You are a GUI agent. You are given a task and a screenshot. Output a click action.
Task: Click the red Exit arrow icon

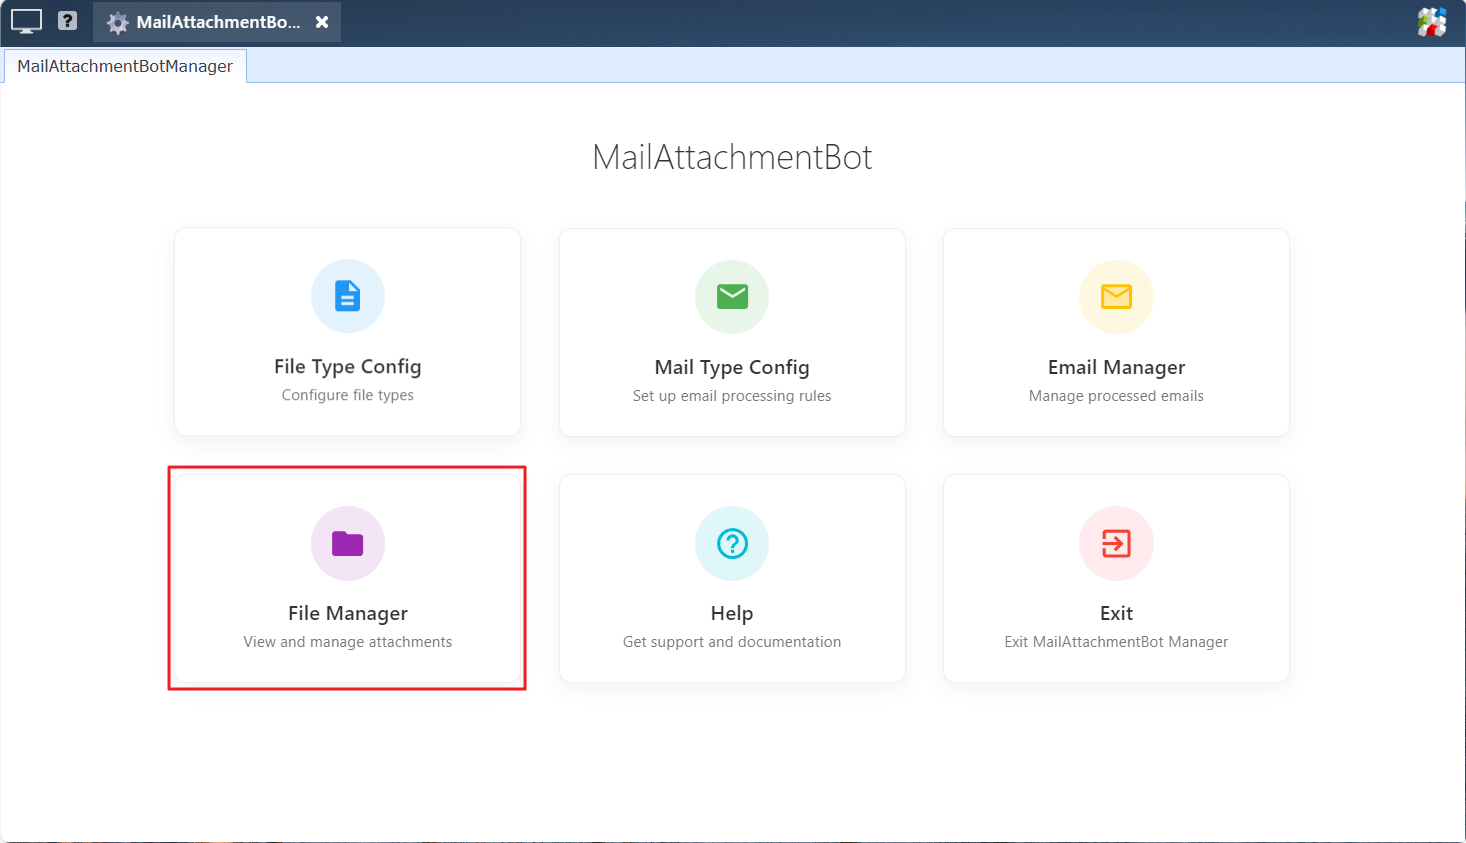(x=1116, y=543)
